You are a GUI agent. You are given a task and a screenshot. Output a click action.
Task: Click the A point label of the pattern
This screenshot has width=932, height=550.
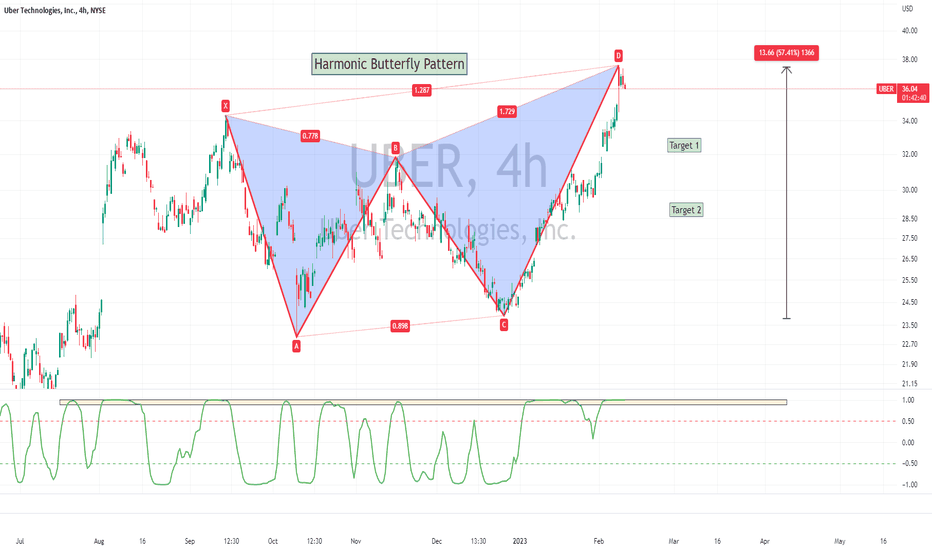297,345
